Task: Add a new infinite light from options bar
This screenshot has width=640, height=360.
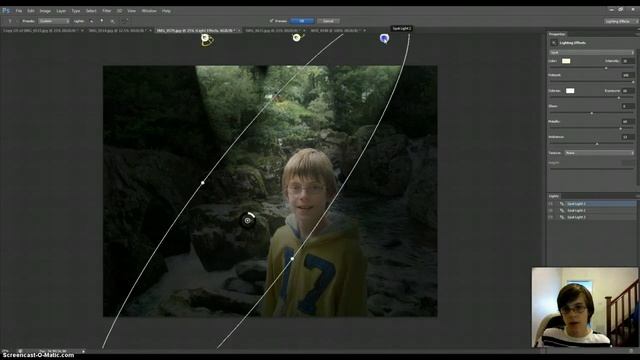Action: 112,21
